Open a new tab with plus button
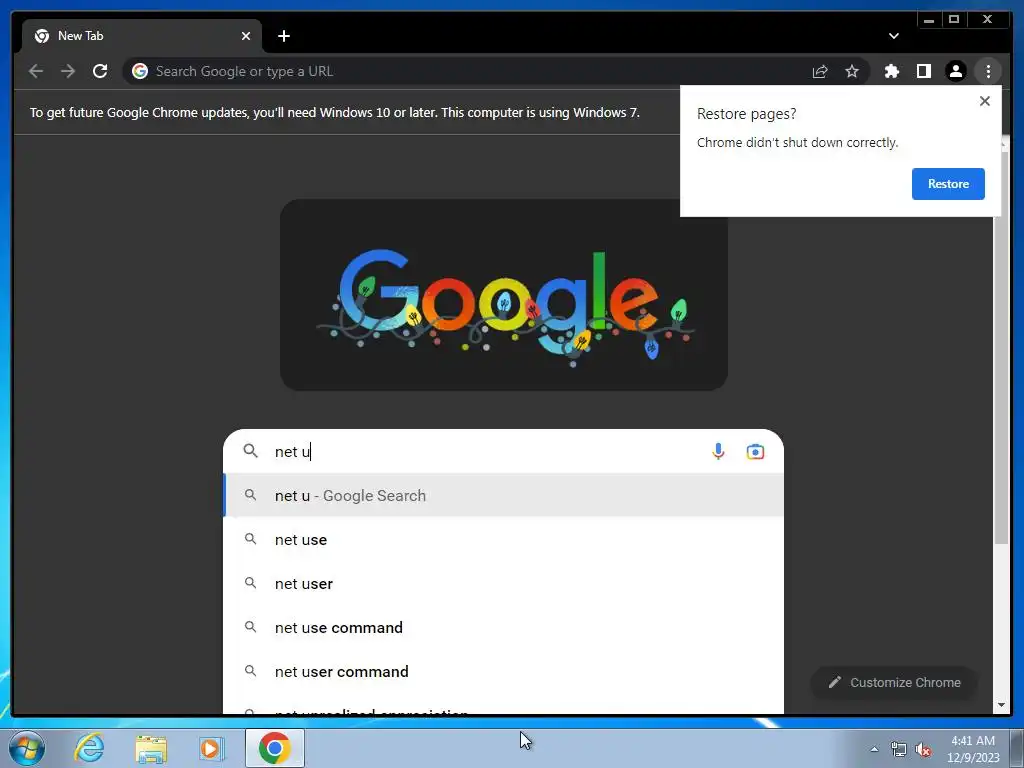This screenshot has width=1024, height=768. [x=283, y=36]
